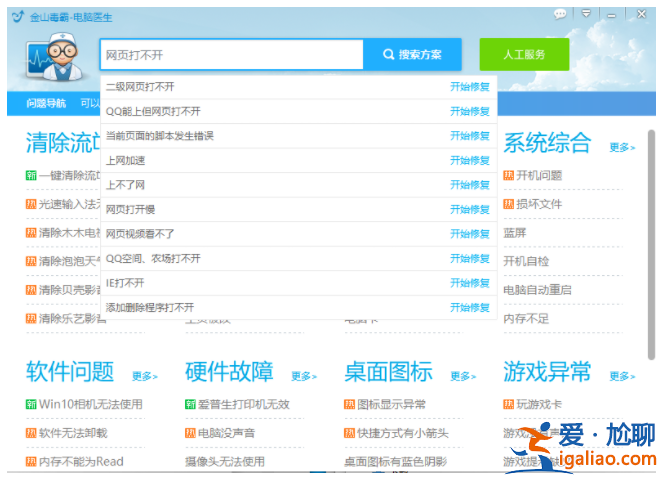Click the search box containing 网页打不开
The width and height of the screenshot is (669, 486).
[232, 55]
